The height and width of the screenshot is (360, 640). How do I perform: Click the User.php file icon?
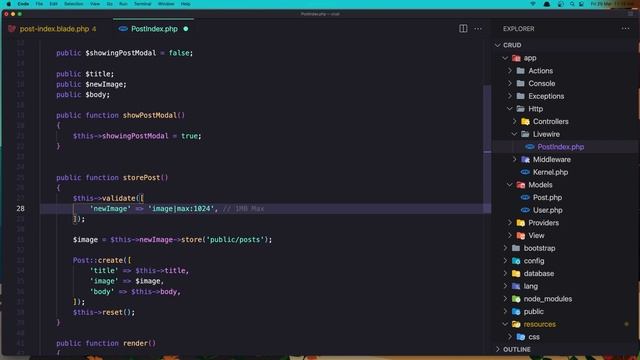(525, 210)
